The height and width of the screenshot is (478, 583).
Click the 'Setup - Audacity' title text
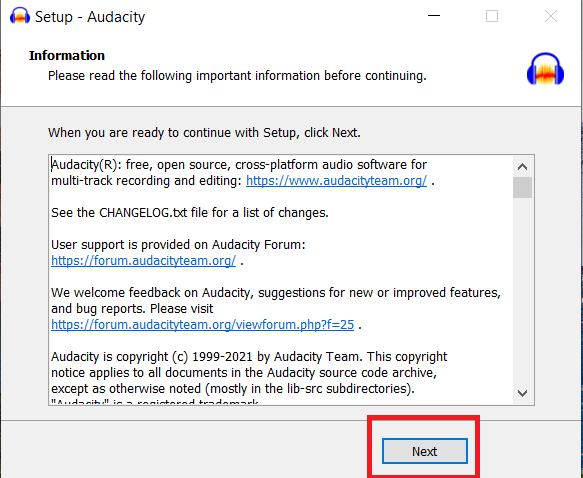pyautogui.click(x=90, y=17)
